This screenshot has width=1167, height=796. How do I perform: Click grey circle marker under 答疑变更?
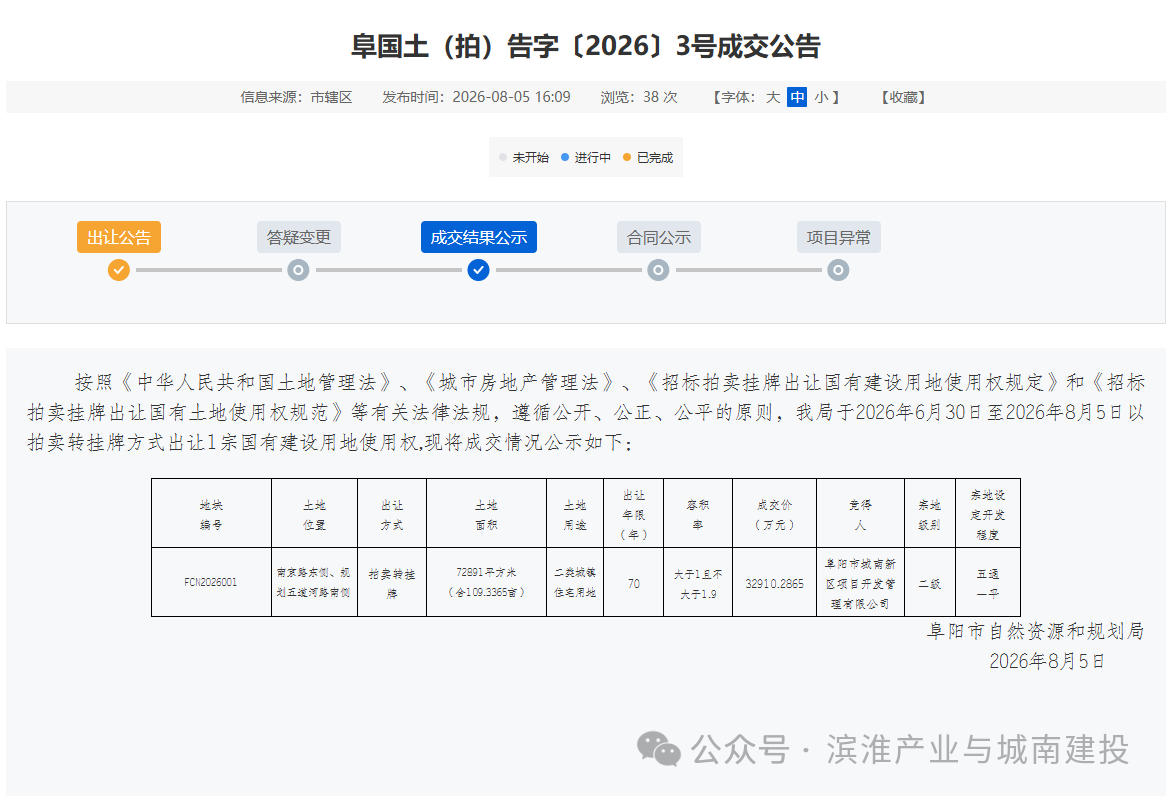click(298, 270)
